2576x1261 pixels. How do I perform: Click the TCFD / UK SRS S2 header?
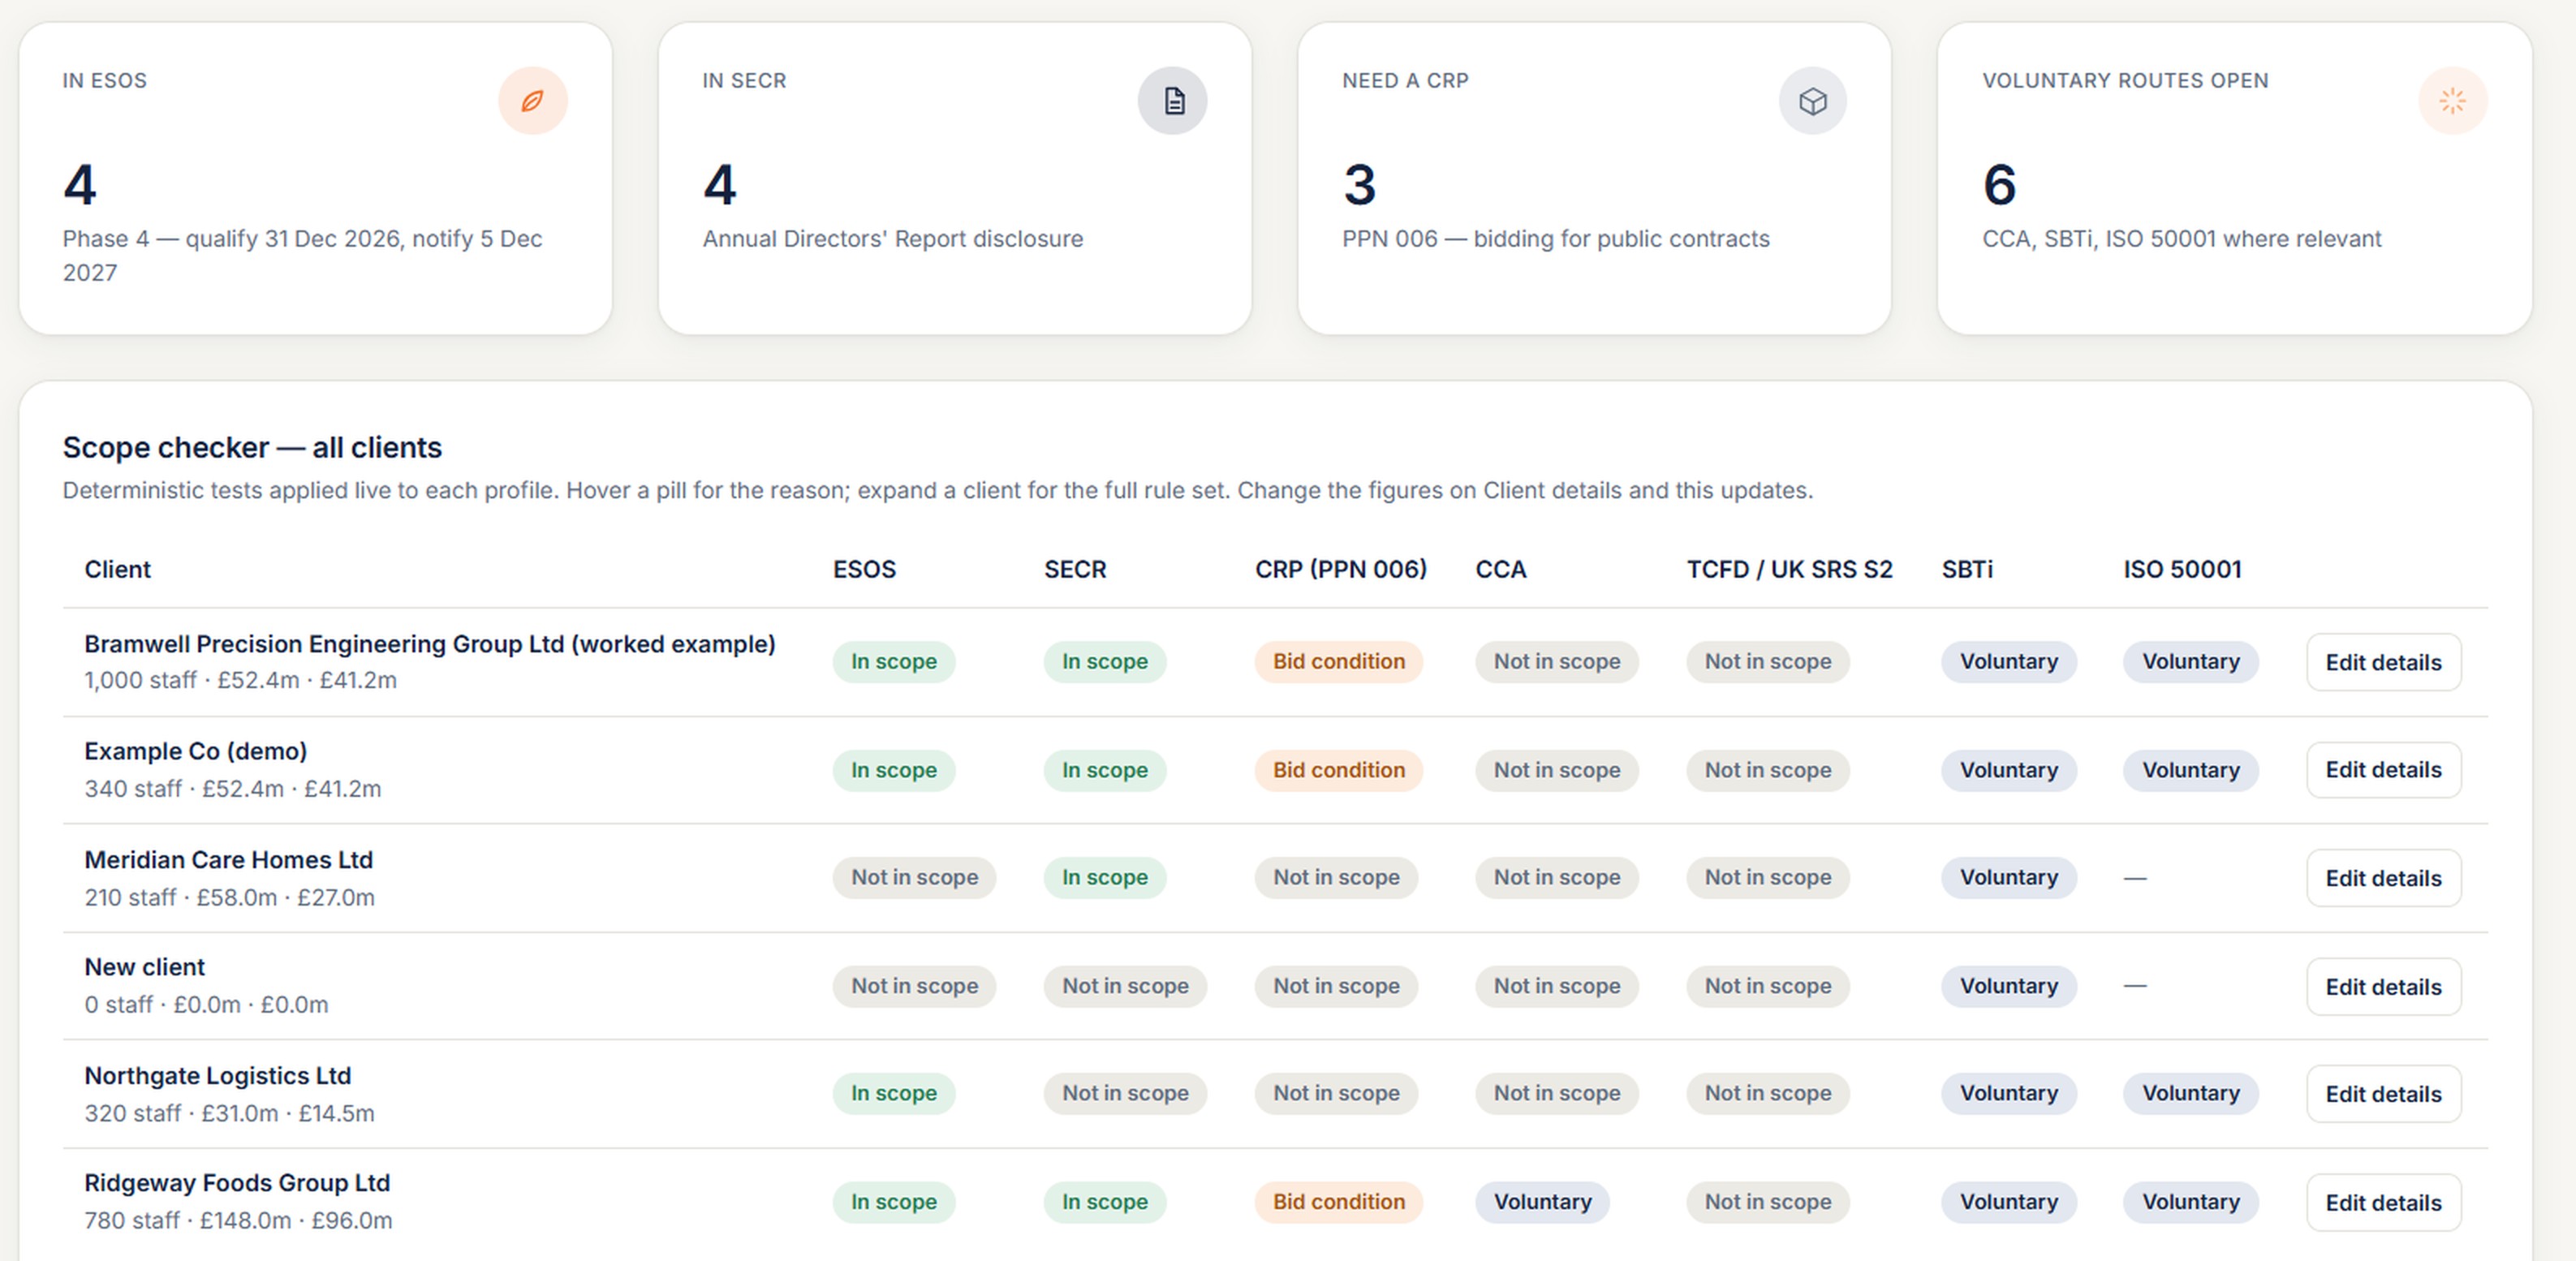pyautogui.click(x=1790, y=569)
